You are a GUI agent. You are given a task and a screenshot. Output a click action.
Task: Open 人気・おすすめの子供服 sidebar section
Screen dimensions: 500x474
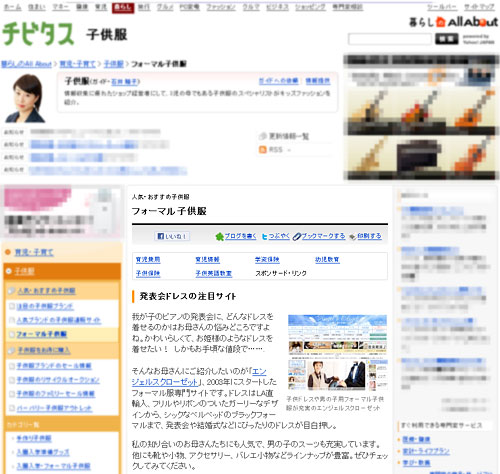[46, 291]
